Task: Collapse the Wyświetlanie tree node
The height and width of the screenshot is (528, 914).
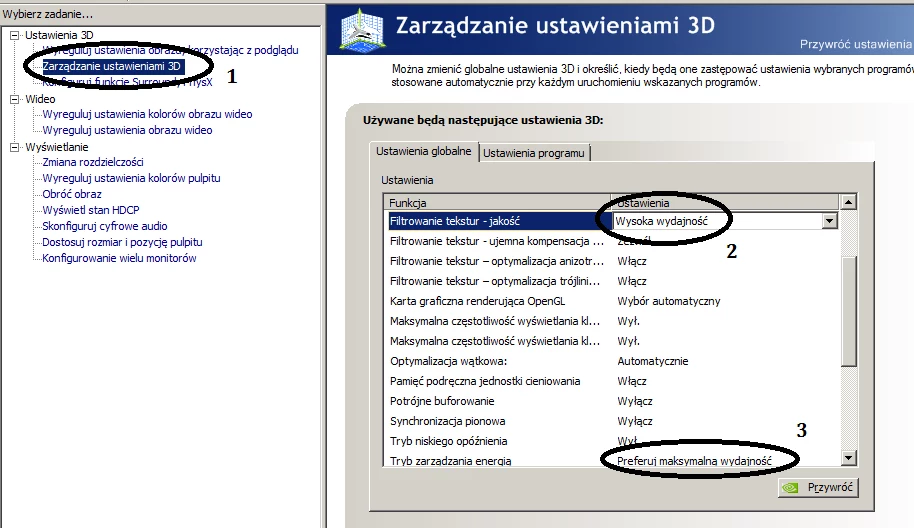Action: click(15, 147)
